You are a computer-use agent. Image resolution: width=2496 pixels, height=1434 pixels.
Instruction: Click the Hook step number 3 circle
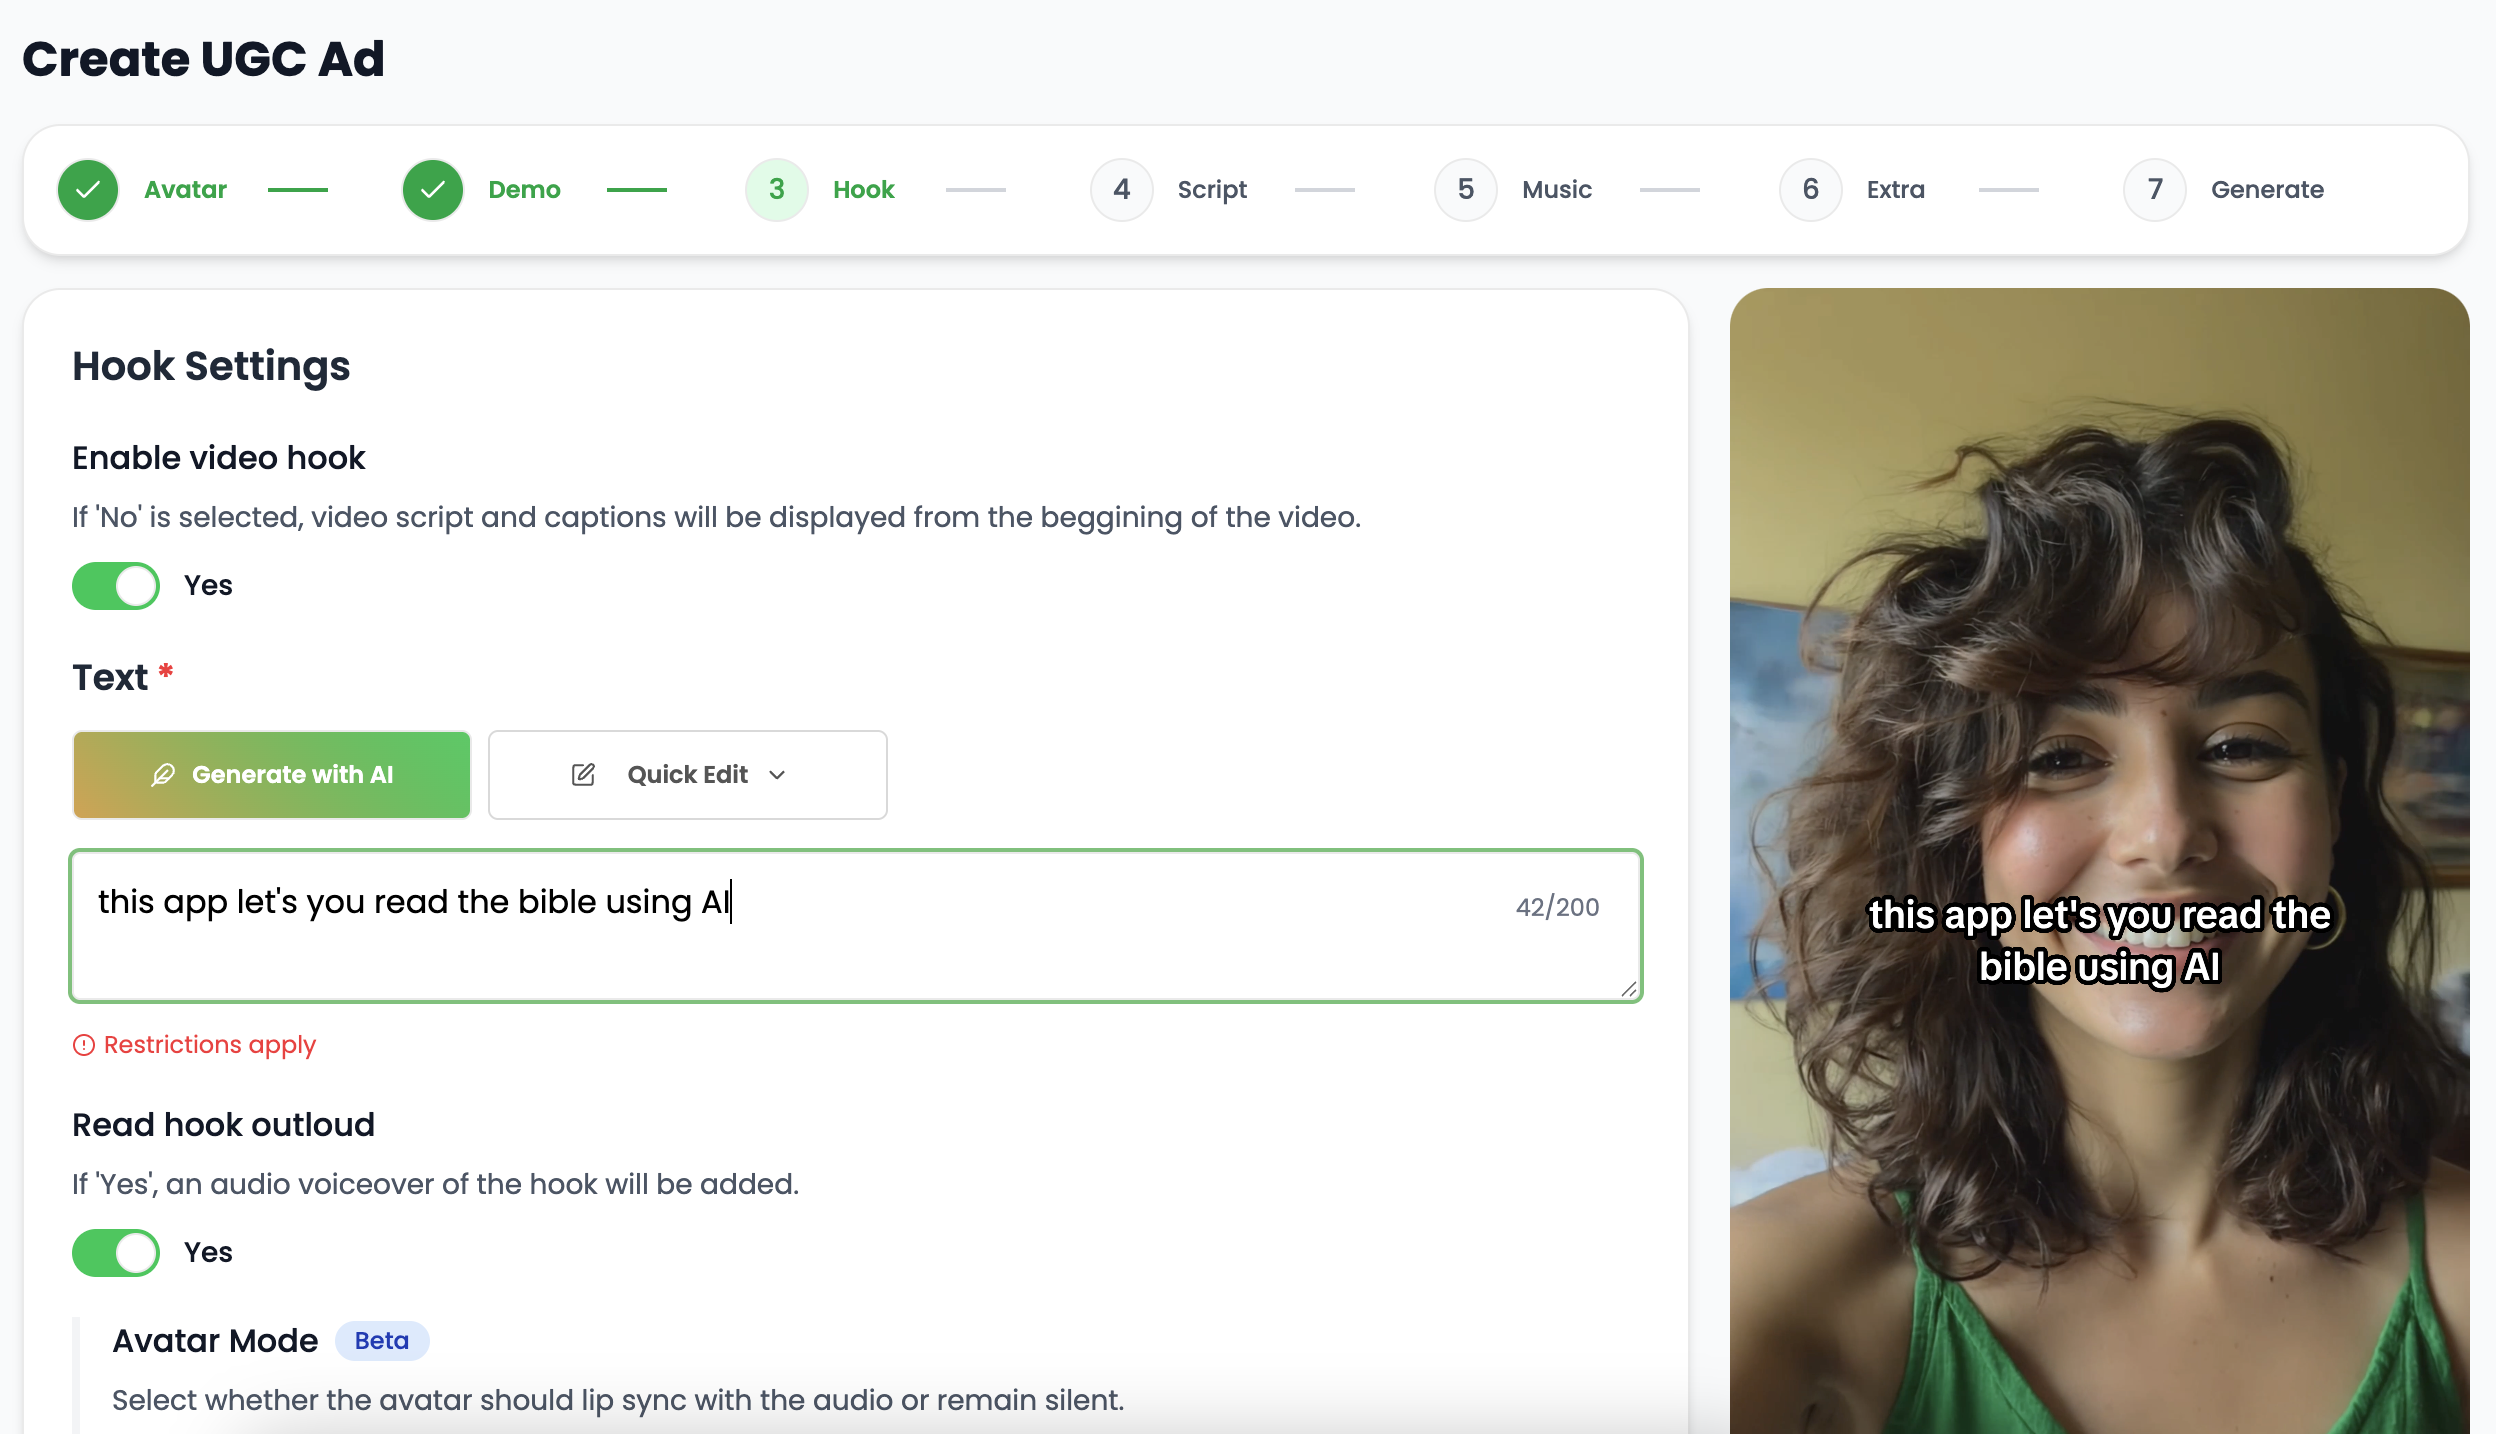click(x=776, y=190)
